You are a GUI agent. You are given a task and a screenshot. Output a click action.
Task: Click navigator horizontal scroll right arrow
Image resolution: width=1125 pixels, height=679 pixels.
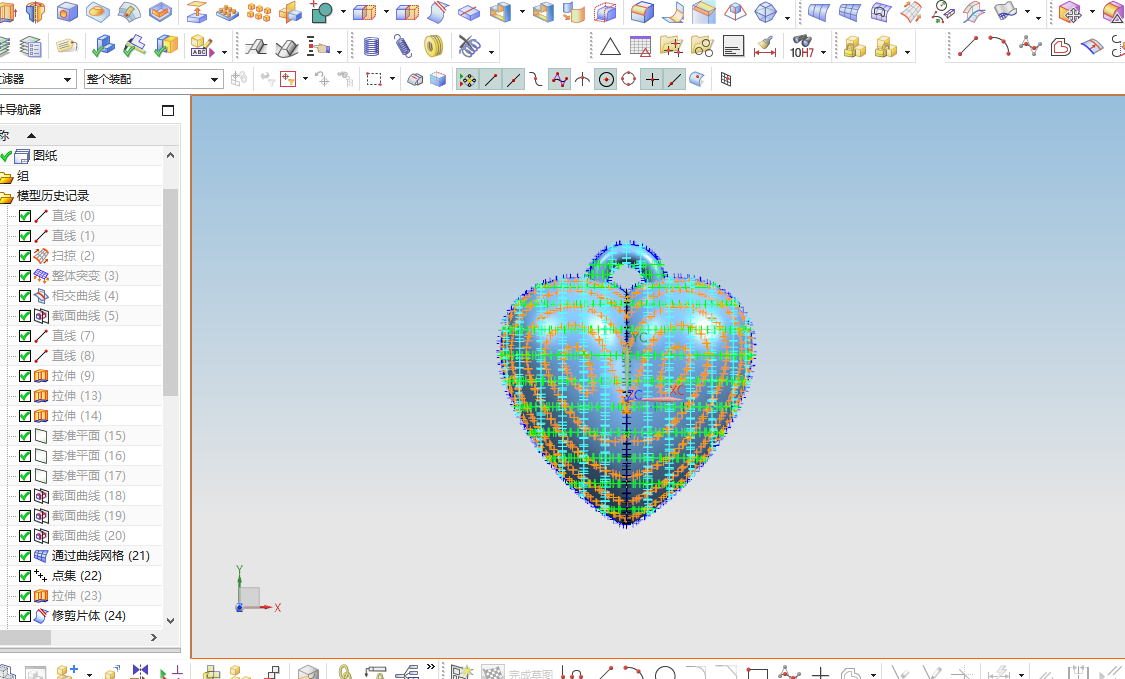(x=154, y=637)
